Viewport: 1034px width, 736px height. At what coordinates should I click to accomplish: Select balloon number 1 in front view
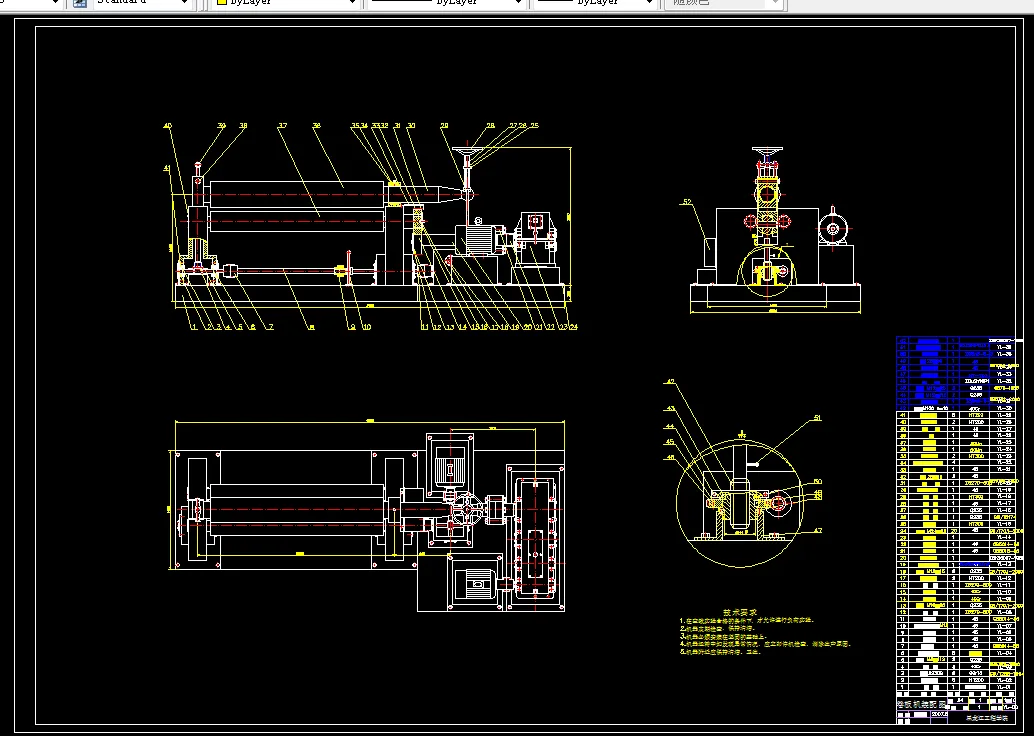tap(194, 326)
